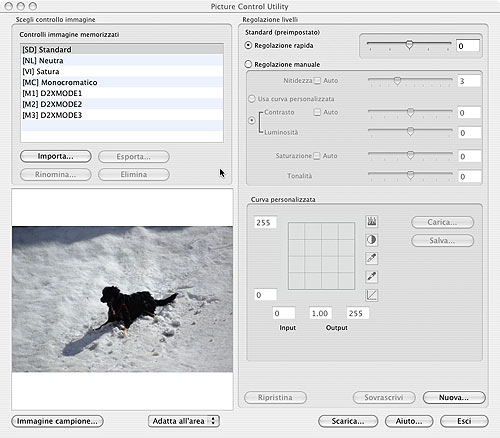Image resolution: width=500 pixels, height=438 pixels.
Task: Click the dog in snow preview image
Action: (122, 299)
